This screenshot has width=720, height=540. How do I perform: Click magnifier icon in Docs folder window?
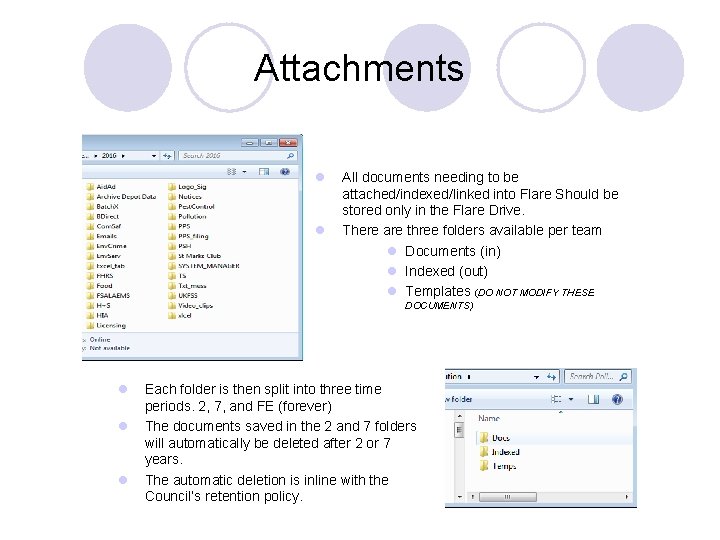(623, 377)
